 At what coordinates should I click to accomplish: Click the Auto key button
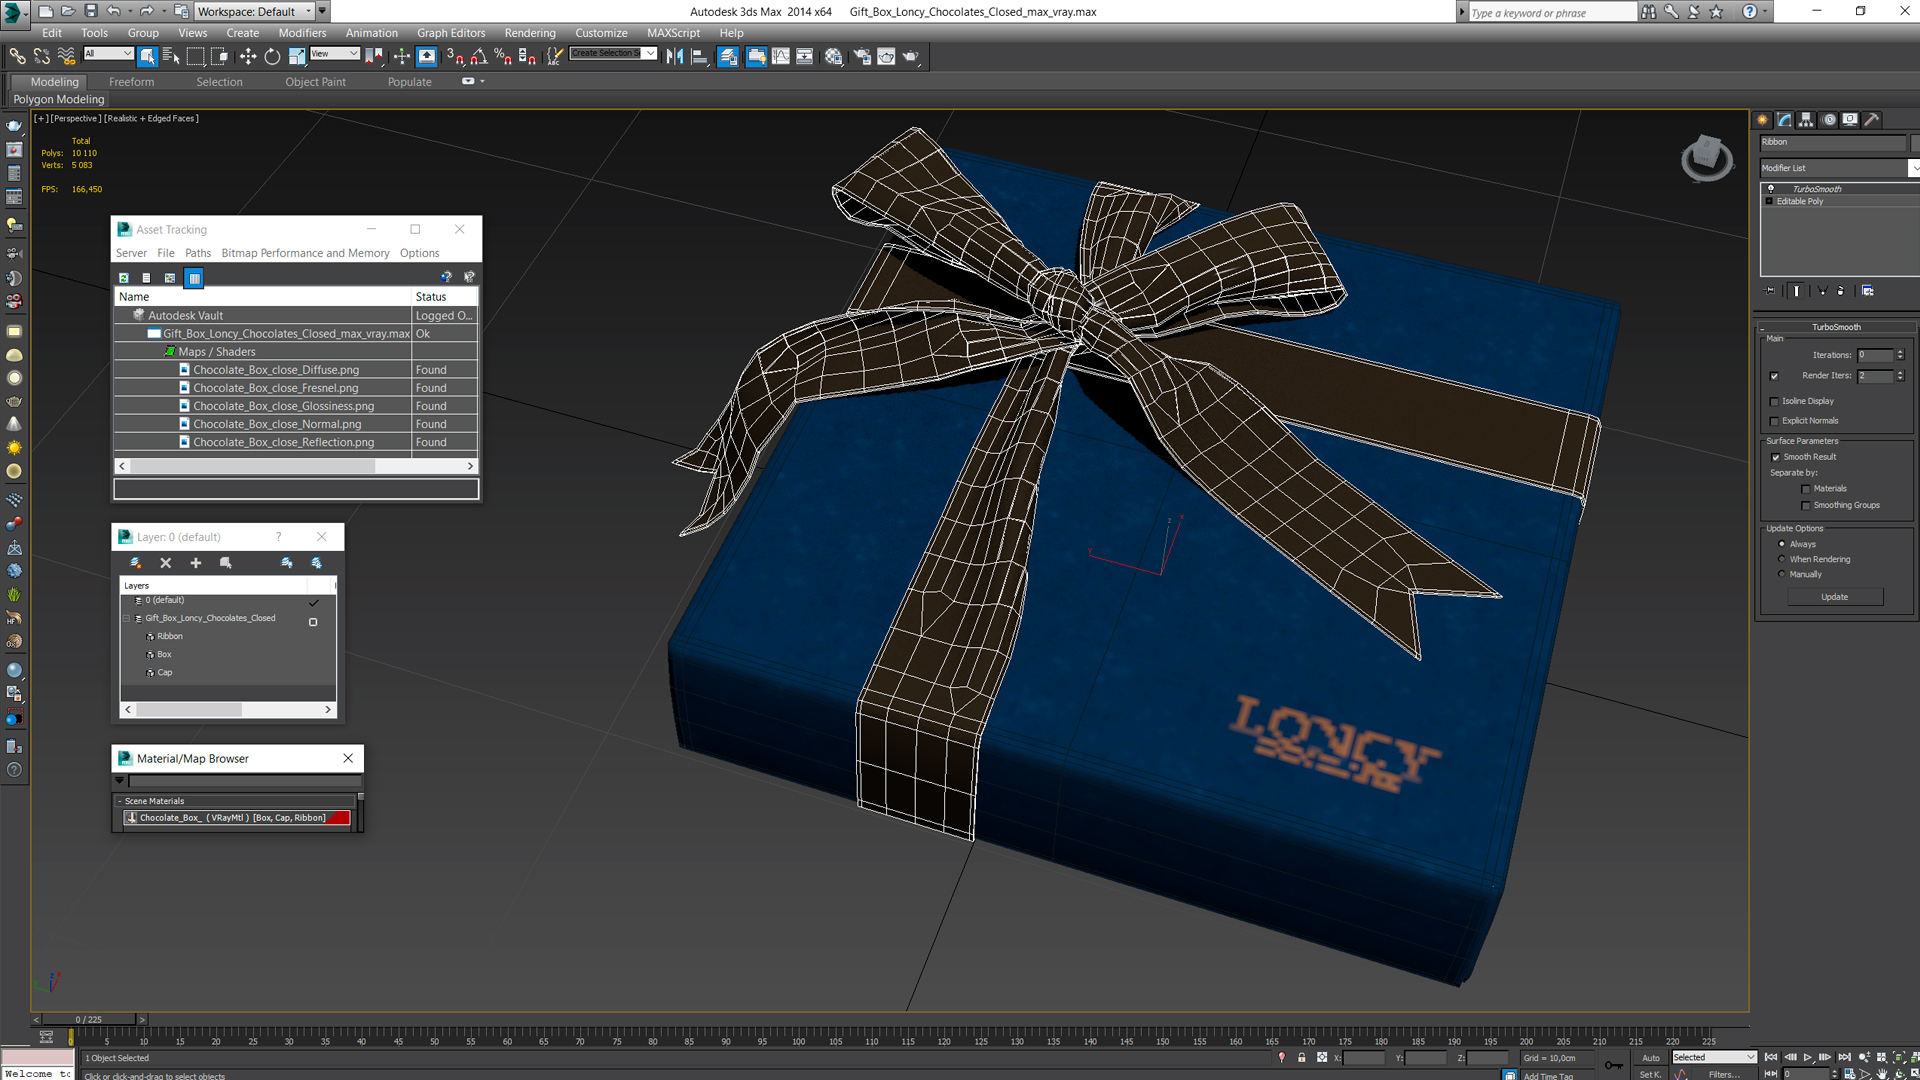pos(1650,1057)
